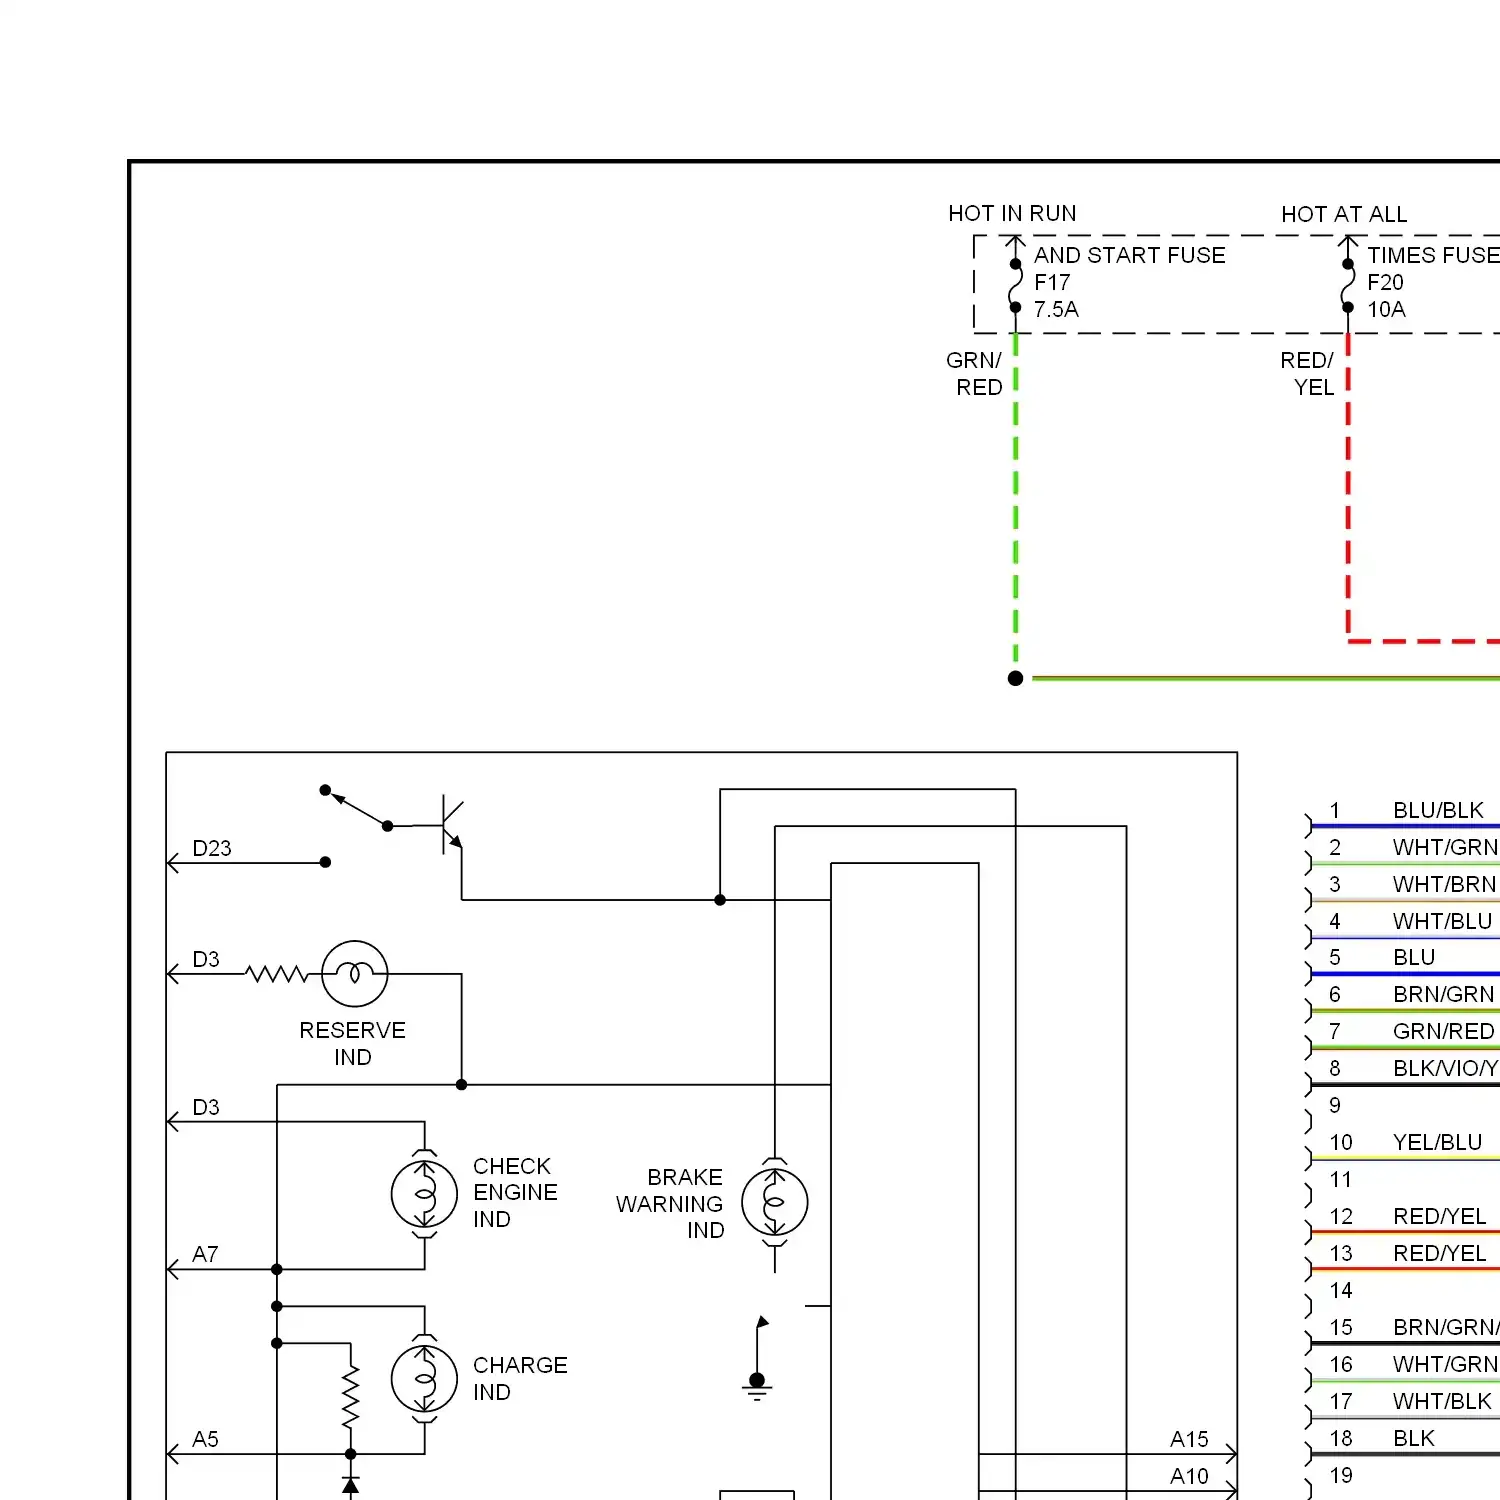Click the A5 connector label
The image size is (1500, 1500).
[205, 1439]
